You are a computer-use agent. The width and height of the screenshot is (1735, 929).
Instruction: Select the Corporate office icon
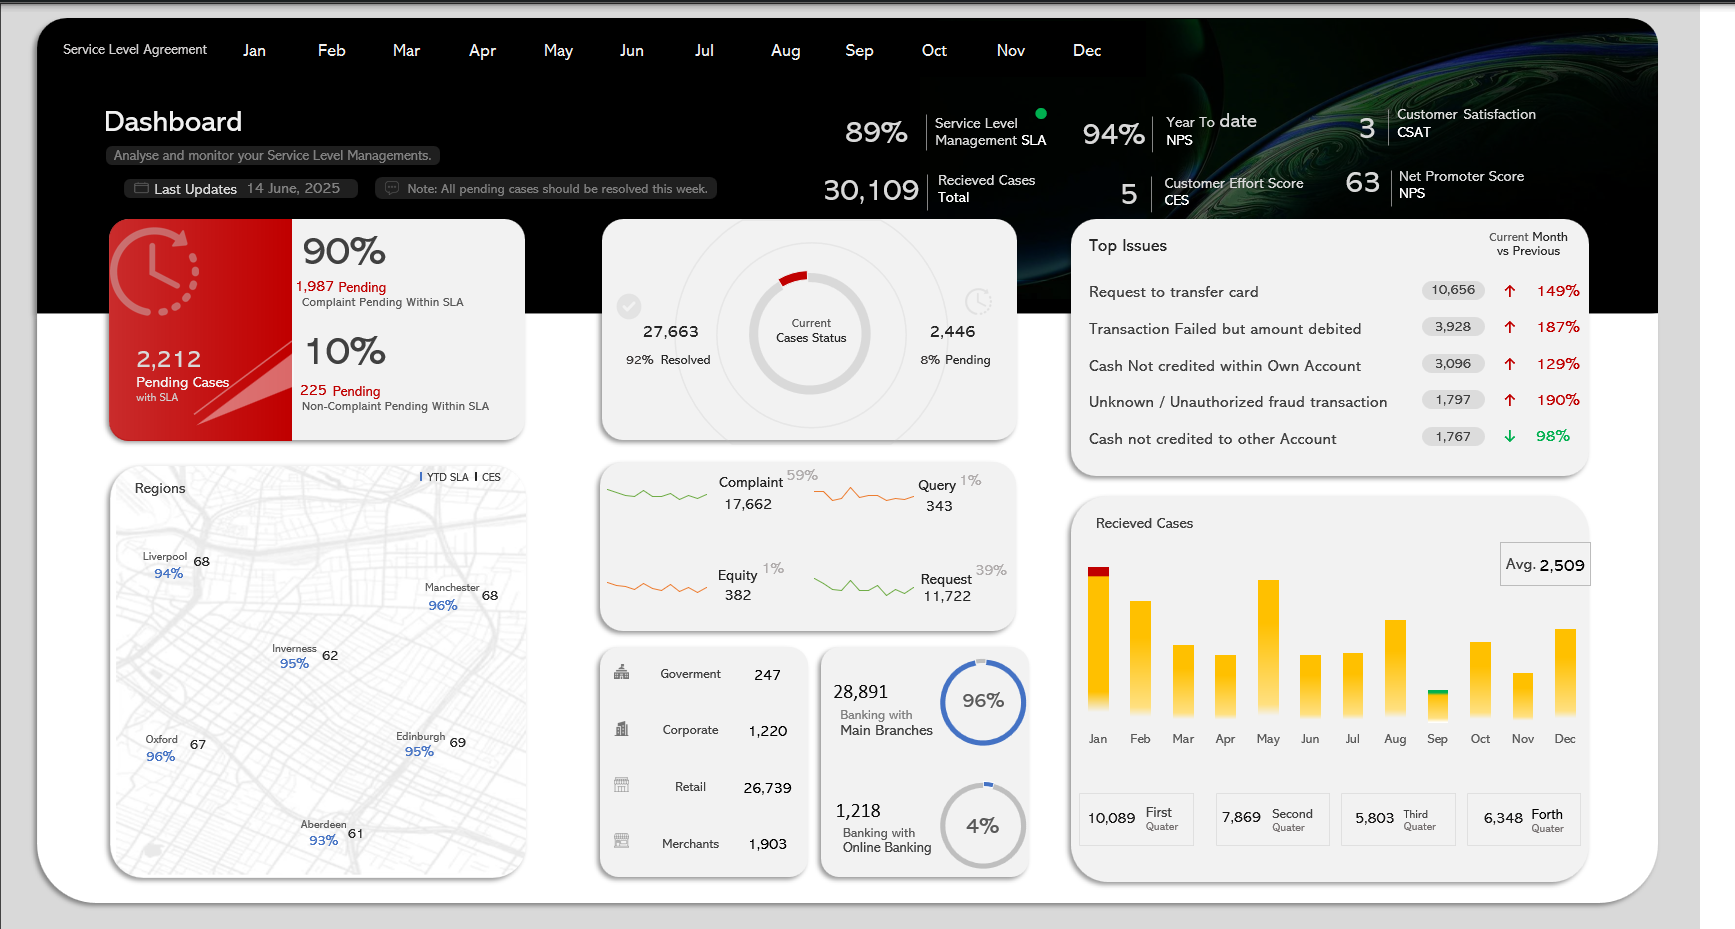[x=621, y=729]
